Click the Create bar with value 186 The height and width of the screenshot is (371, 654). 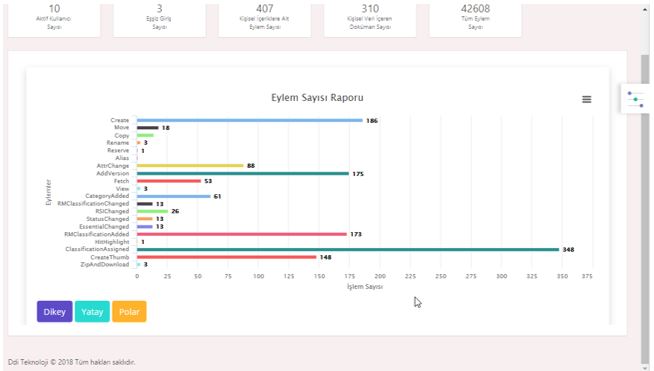coord(250,120)
